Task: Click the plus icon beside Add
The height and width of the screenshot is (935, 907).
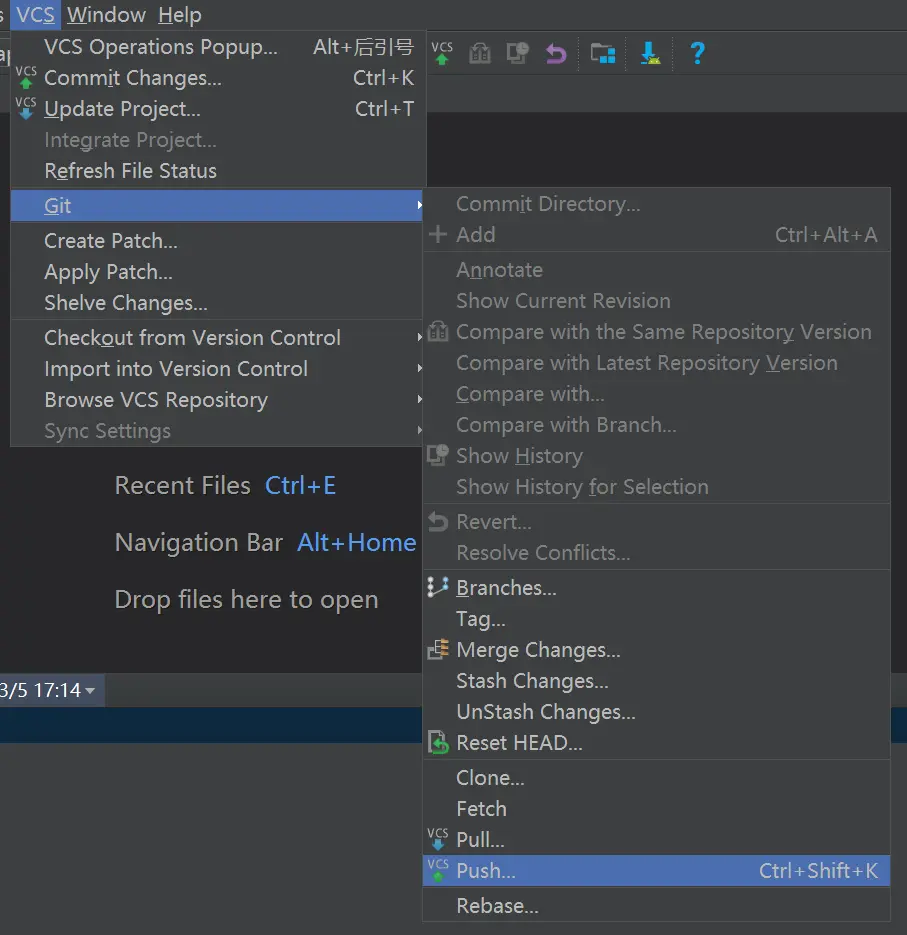Action: pyautogui.click(x=438, y=234)
